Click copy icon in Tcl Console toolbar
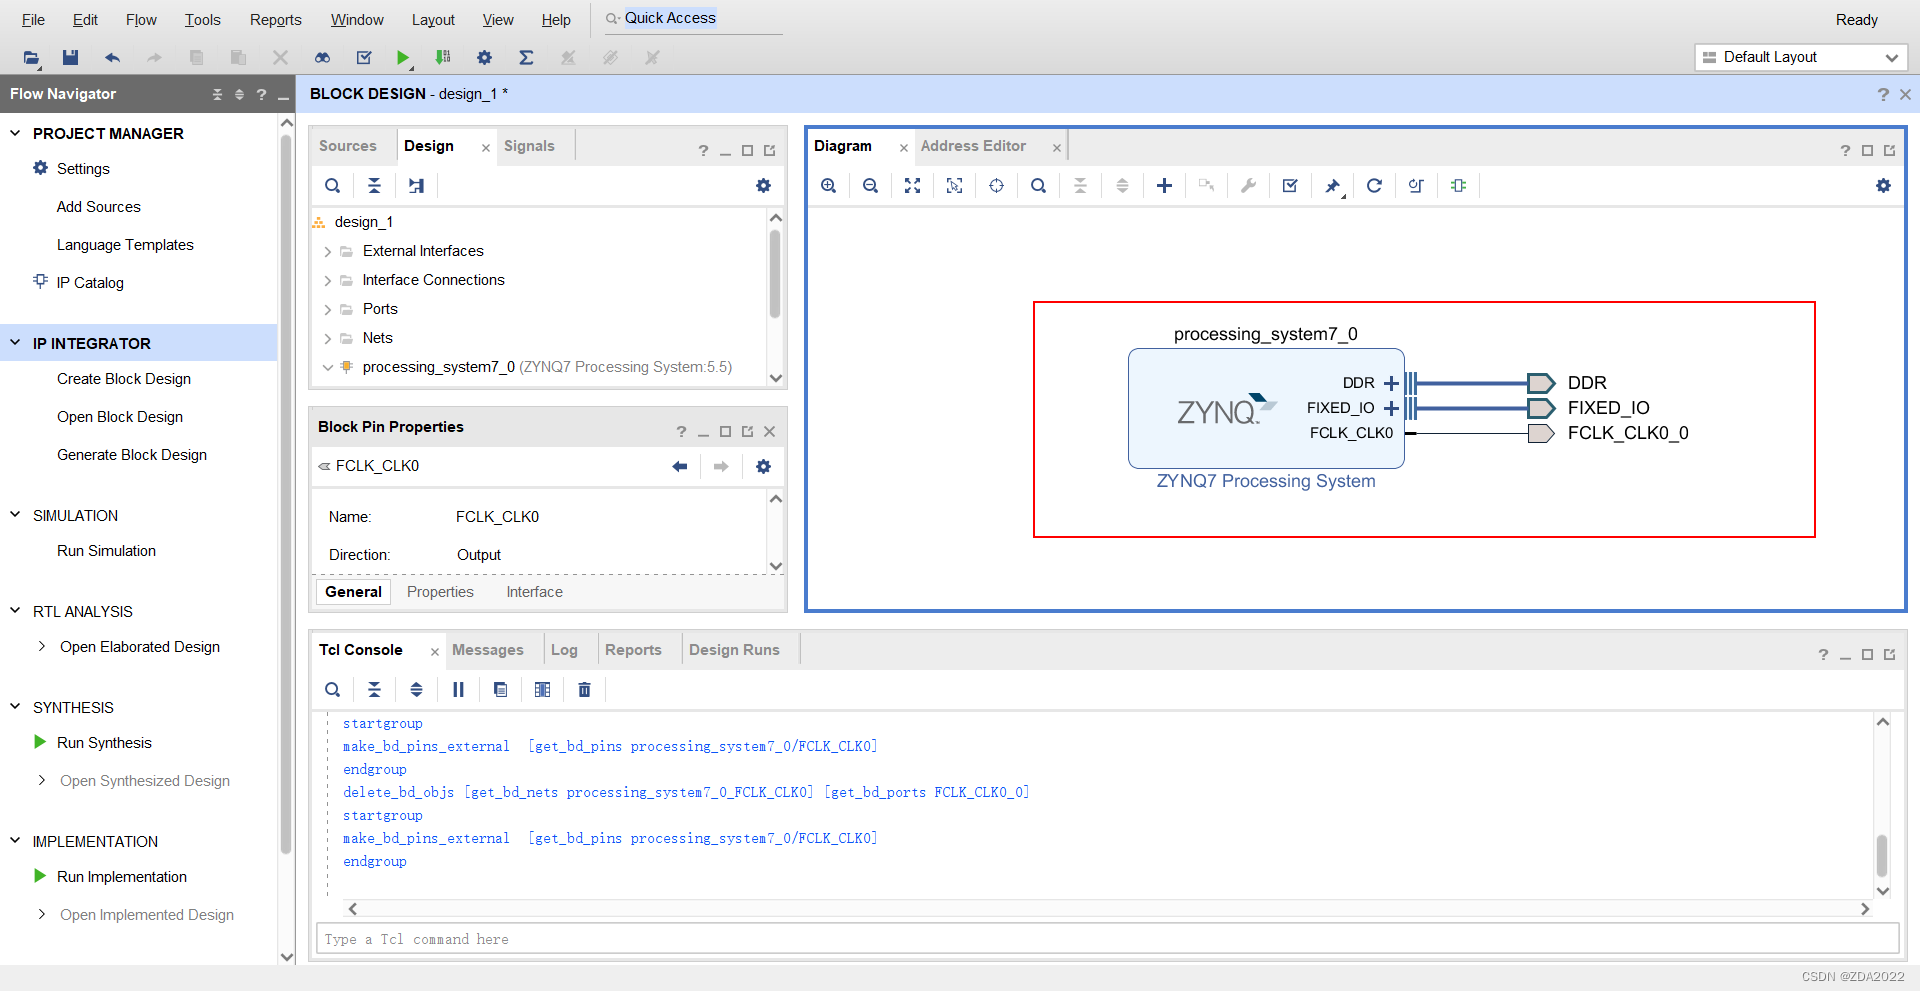 [x=500, y=690]
